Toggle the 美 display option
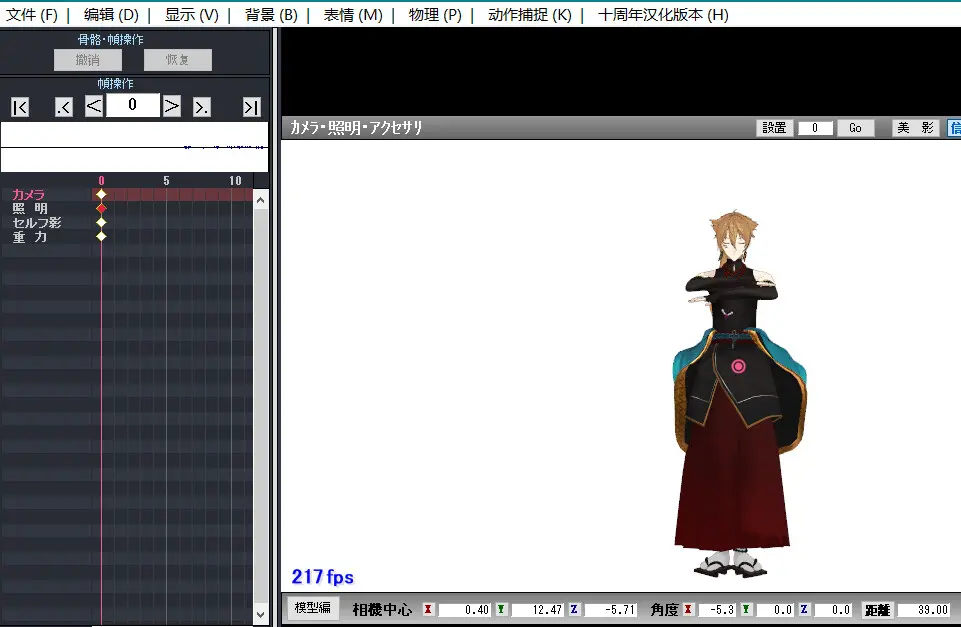 (903, 127)
